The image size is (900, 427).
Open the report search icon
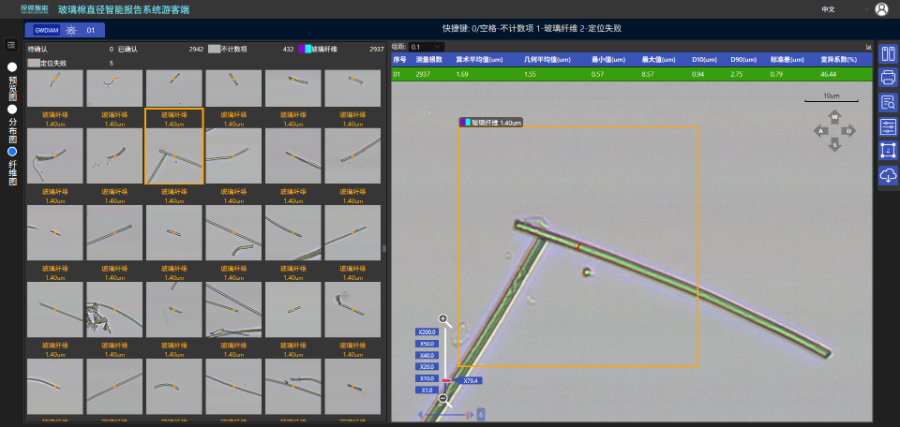point(888,102)
